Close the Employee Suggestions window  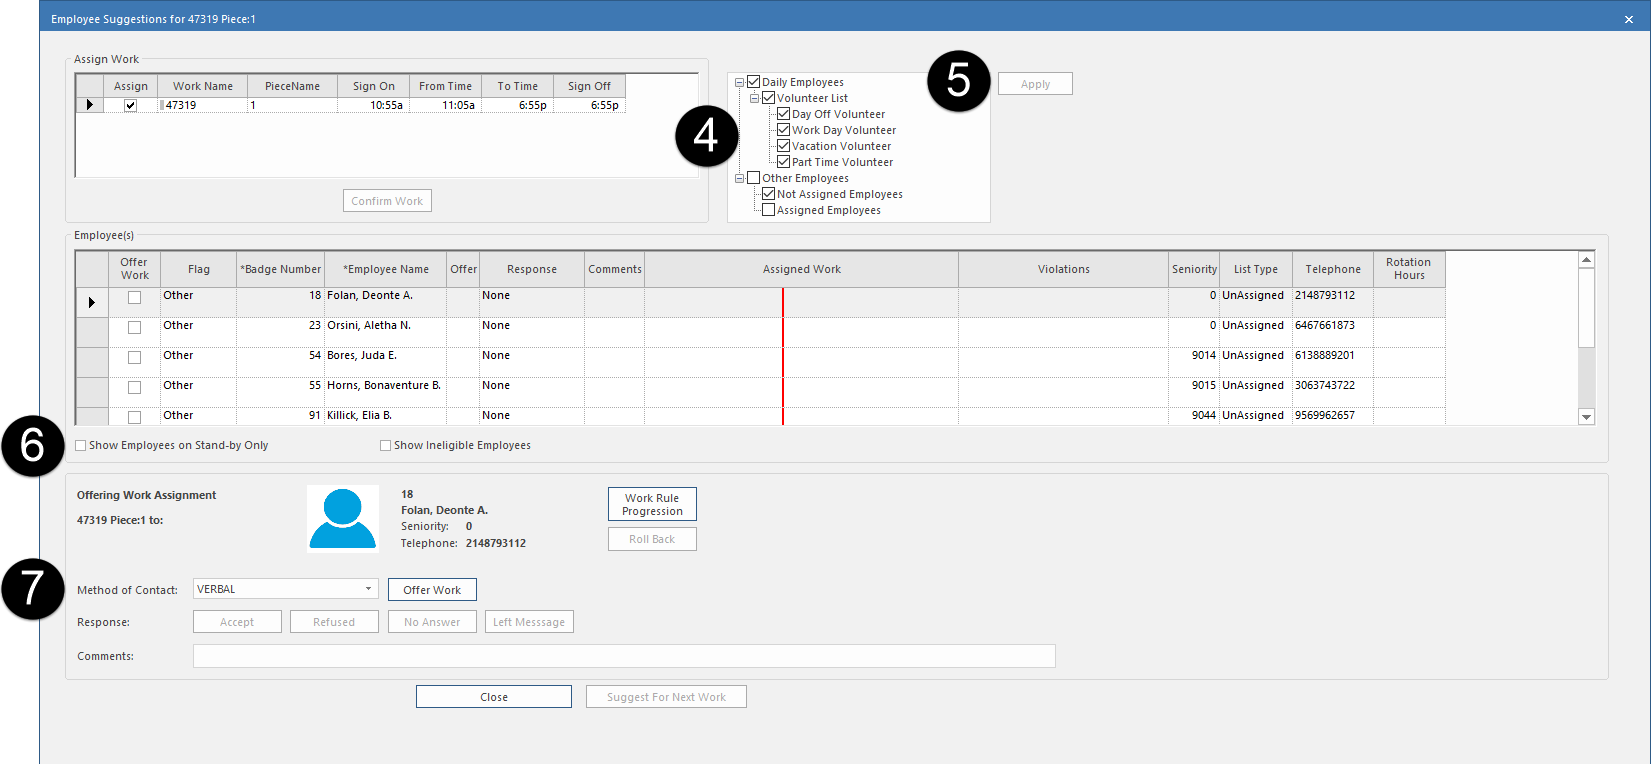(1628, 19)
